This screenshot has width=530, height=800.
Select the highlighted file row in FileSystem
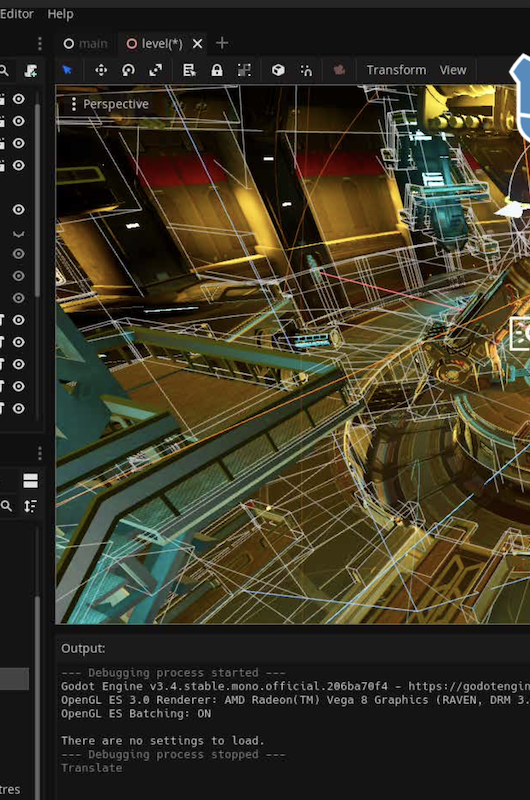pyautogui.click(x=14, y=679)
